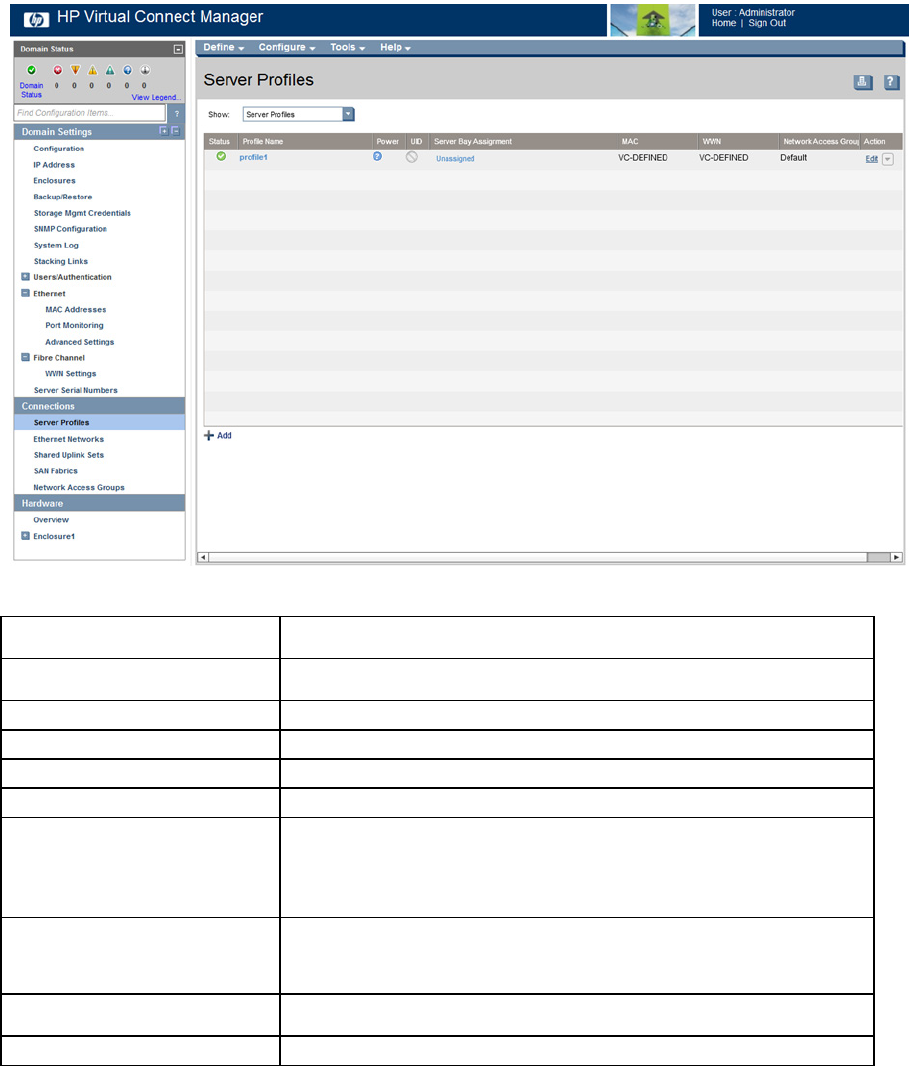This screenshot has height=1066, width=912.
Task: Open Stacking Links in sidebar
Action: [61, 261]
